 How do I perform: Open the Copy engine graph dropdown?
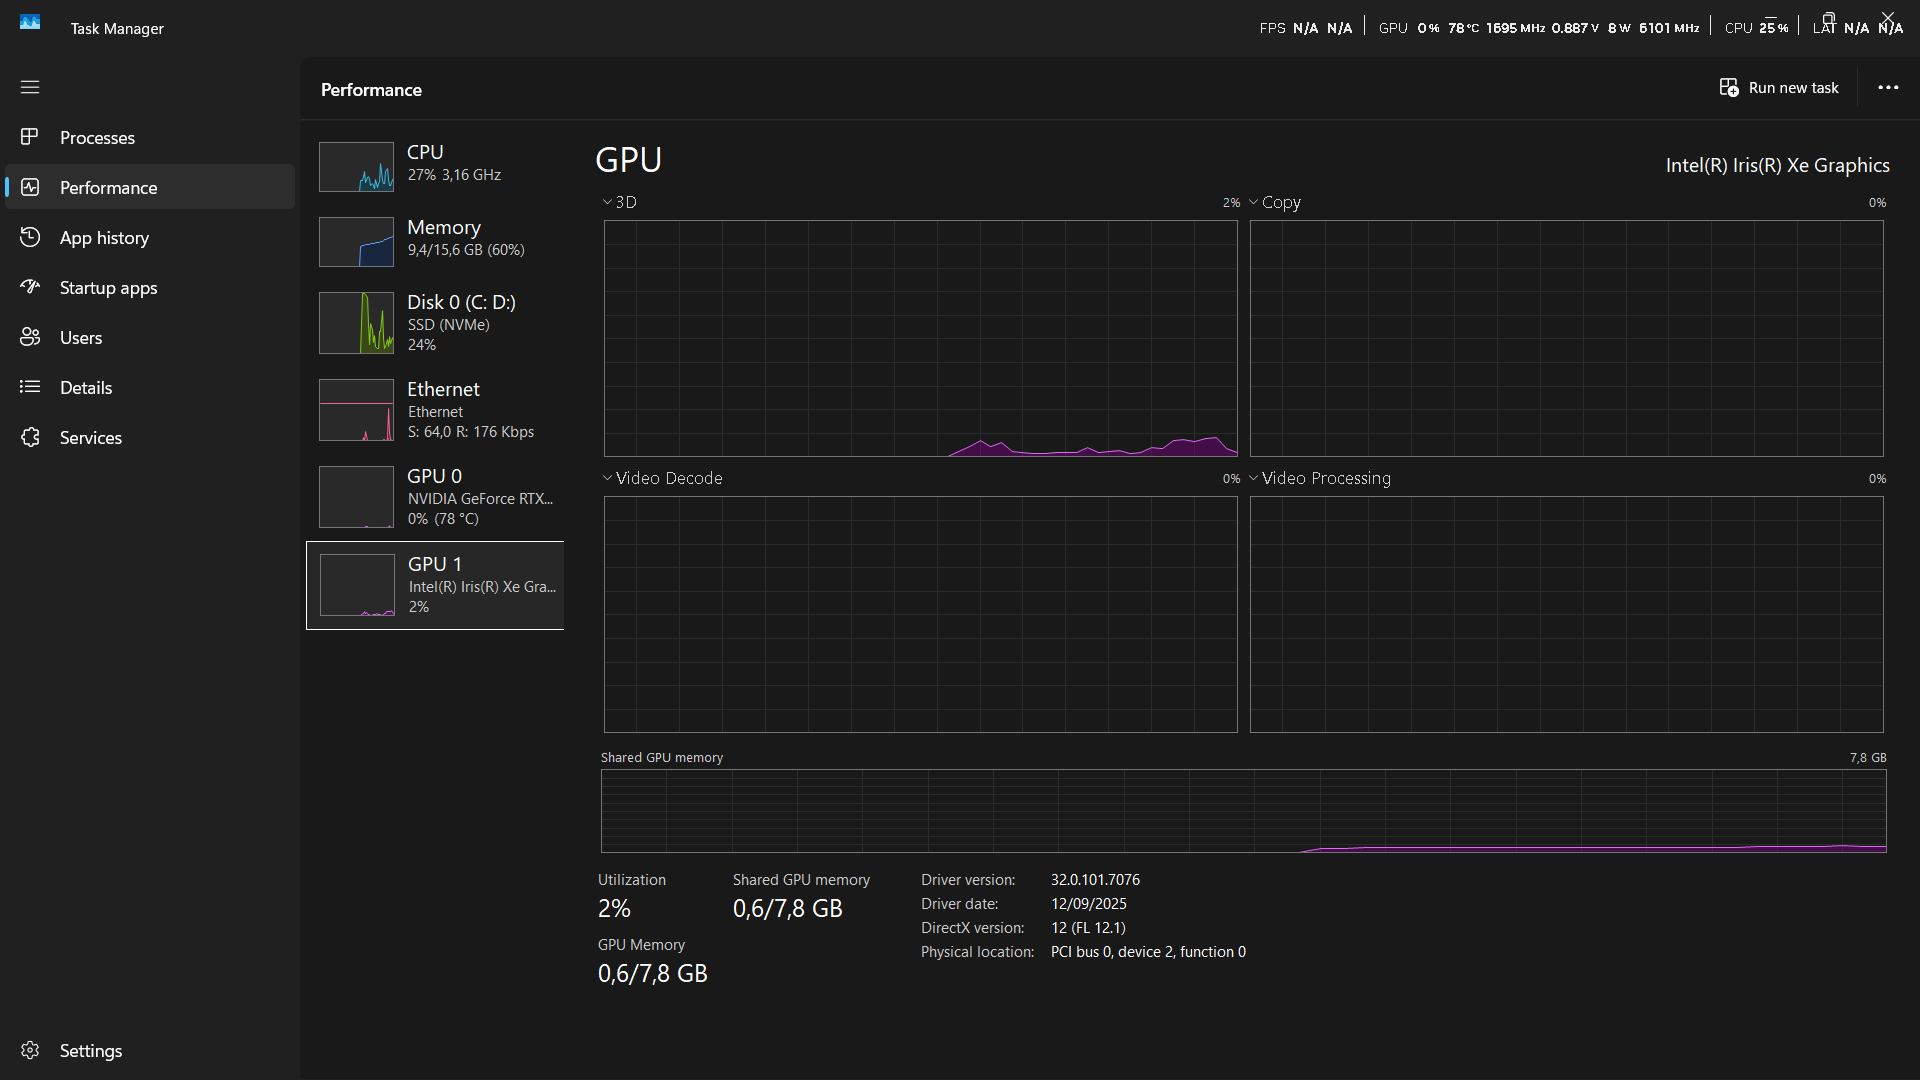point(1253,202)
